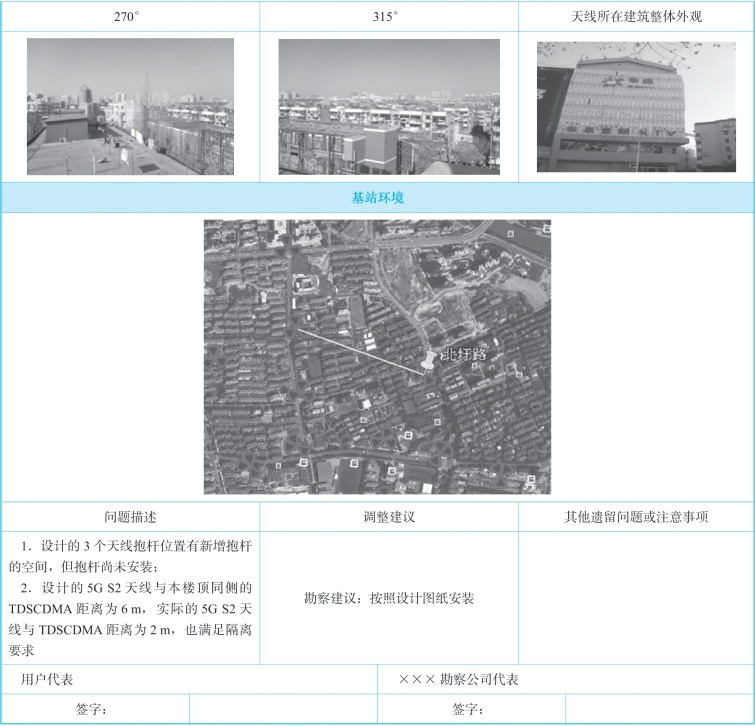
Task: Click the 270° direction photo
Action: click(130, 106)
